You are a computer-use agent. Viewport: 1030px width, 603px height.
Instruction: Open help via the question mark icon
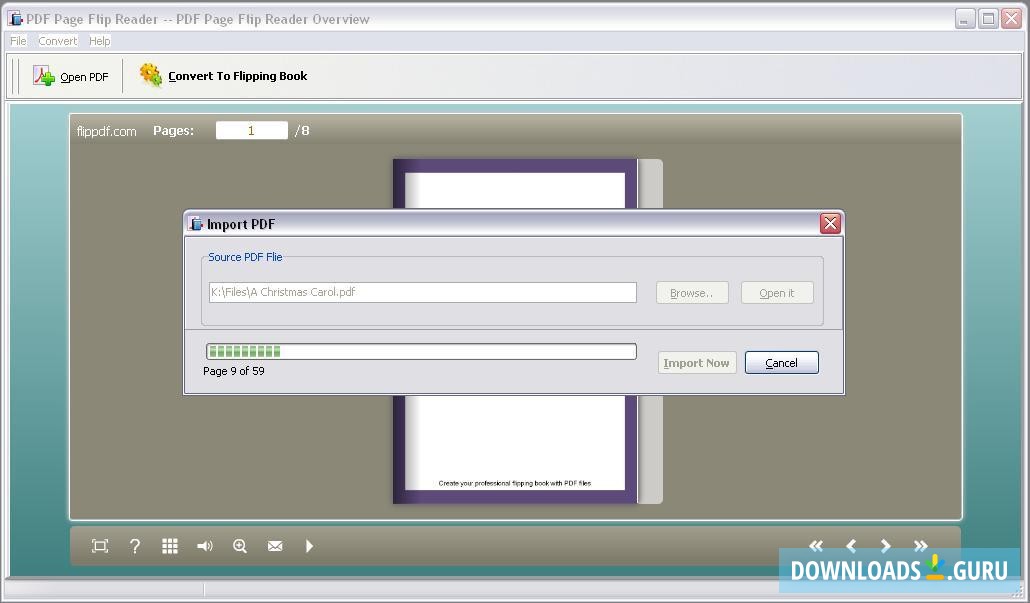click(134, 546)
